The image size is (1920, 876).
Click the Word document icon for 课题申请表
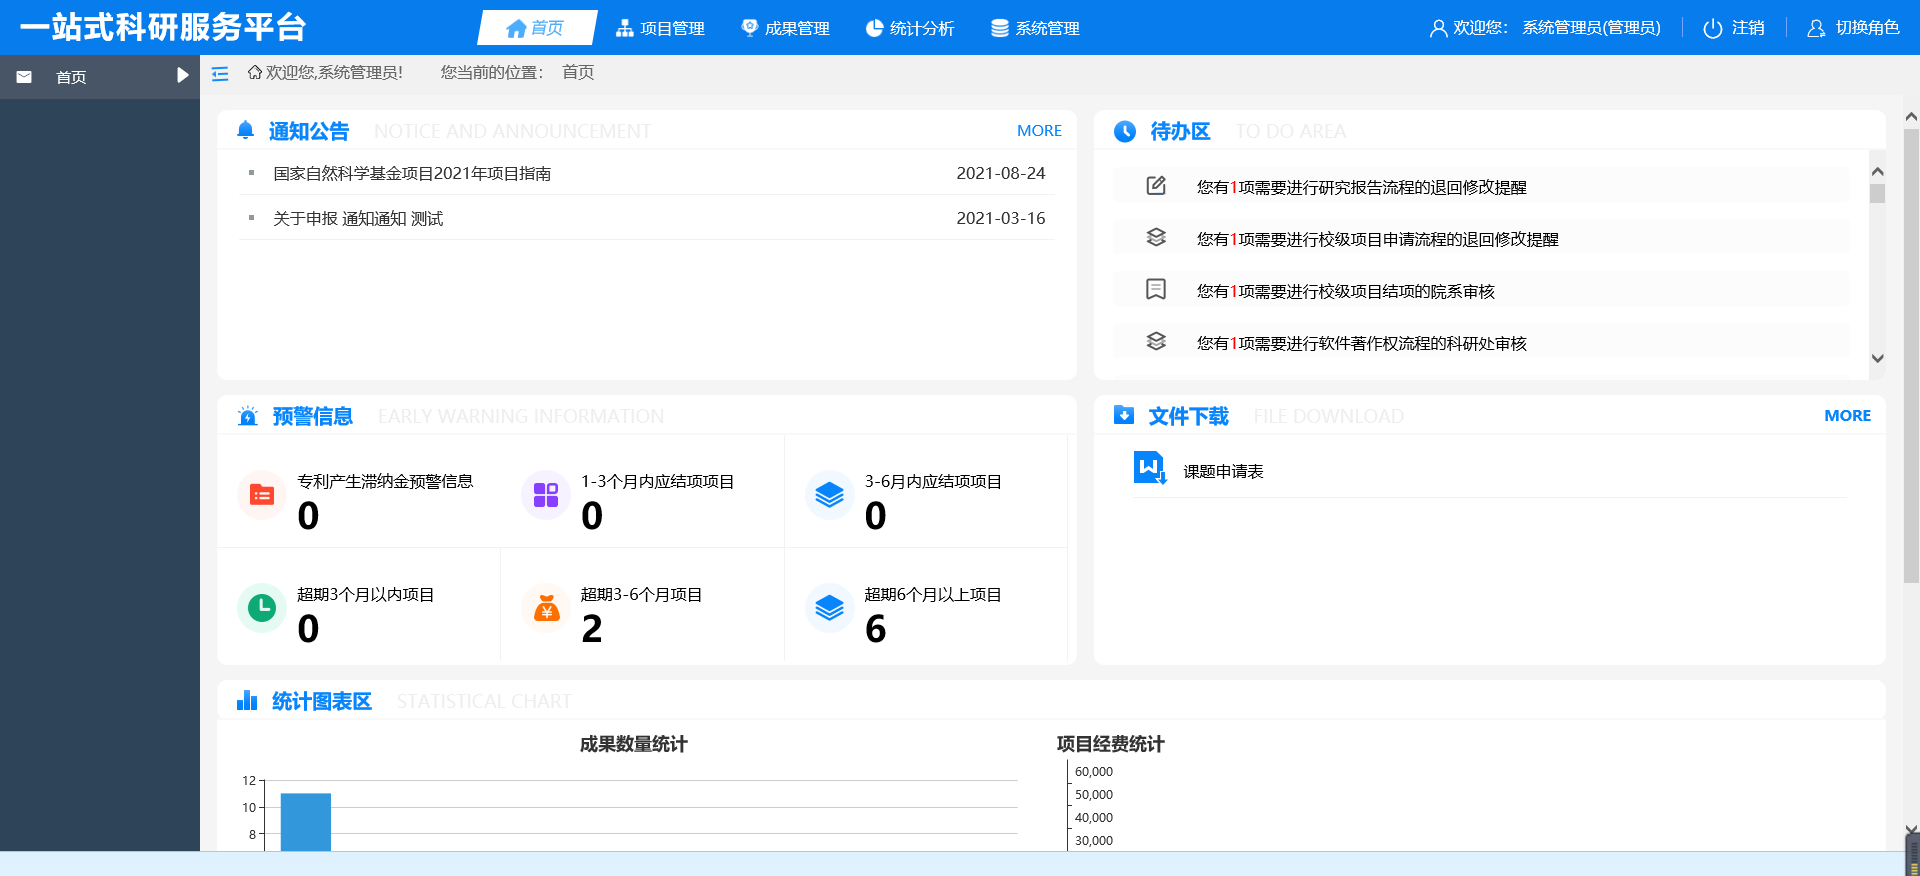(1150, 468)
